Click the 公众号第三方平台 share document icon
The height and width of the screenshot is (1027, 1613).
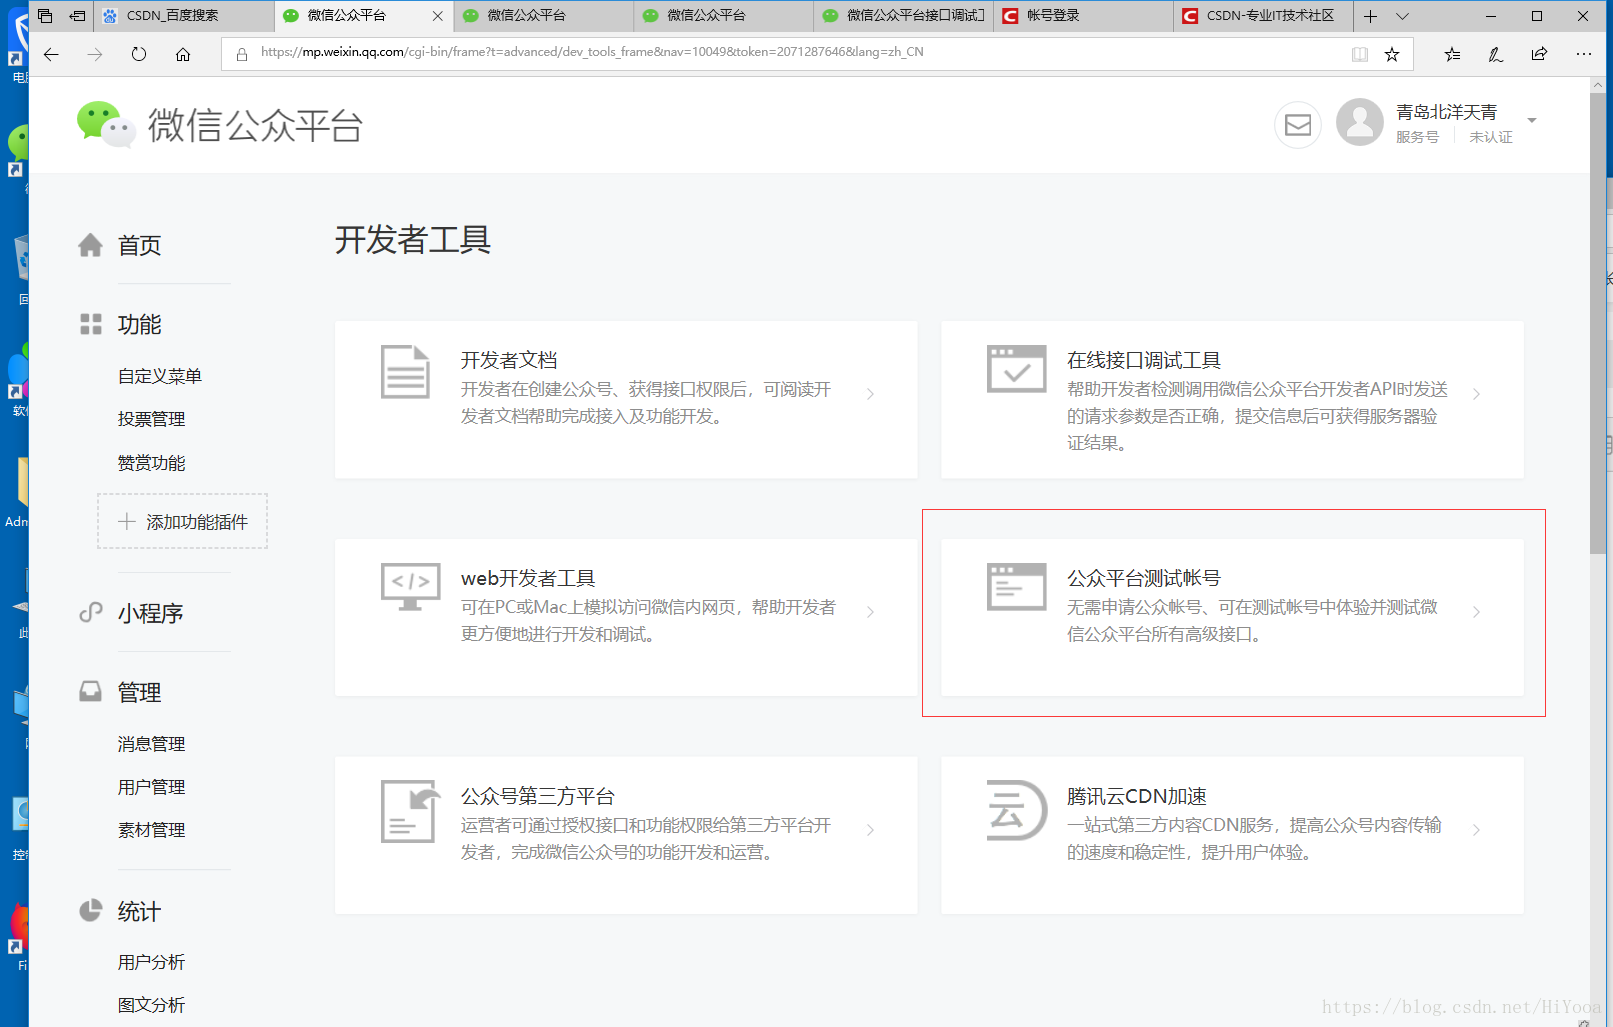click(x=411, y=811)
